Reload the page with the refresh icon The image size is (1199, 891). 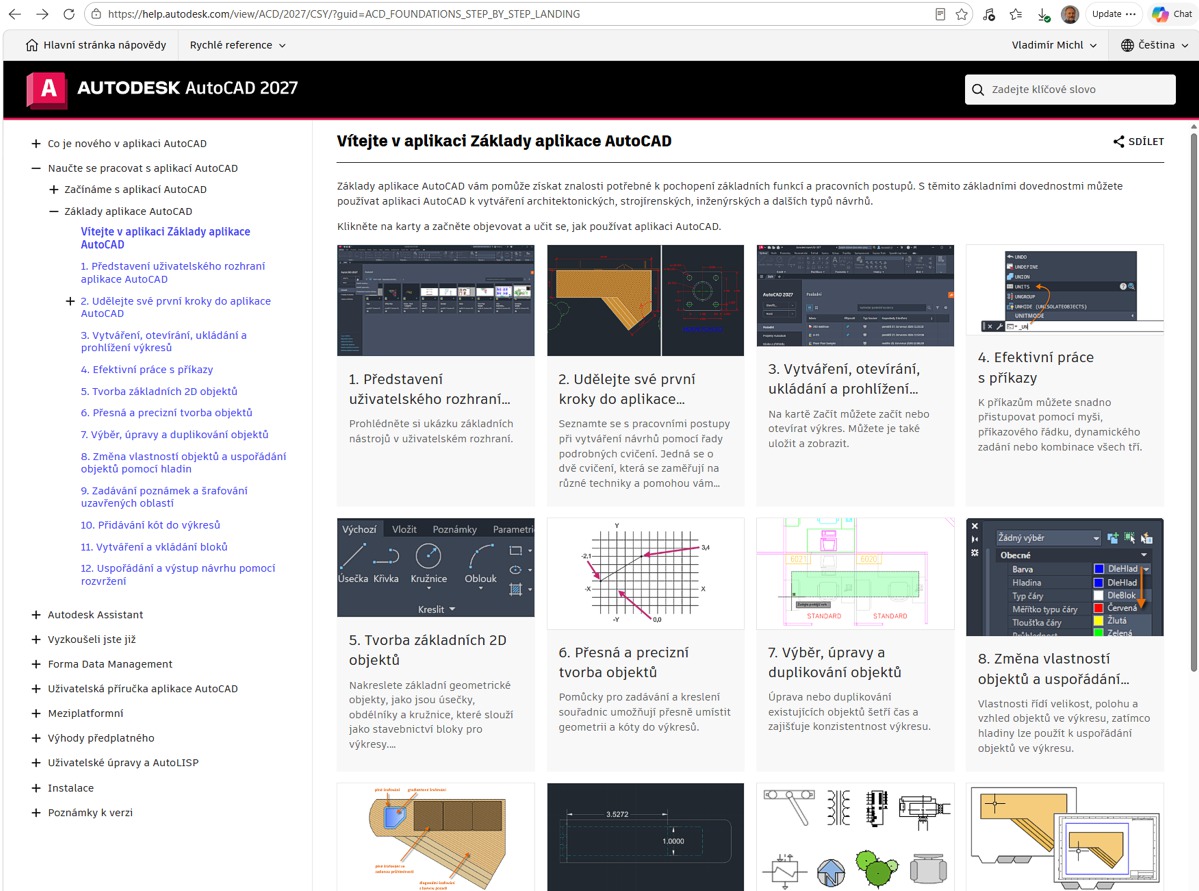click(x=69, y=14)
